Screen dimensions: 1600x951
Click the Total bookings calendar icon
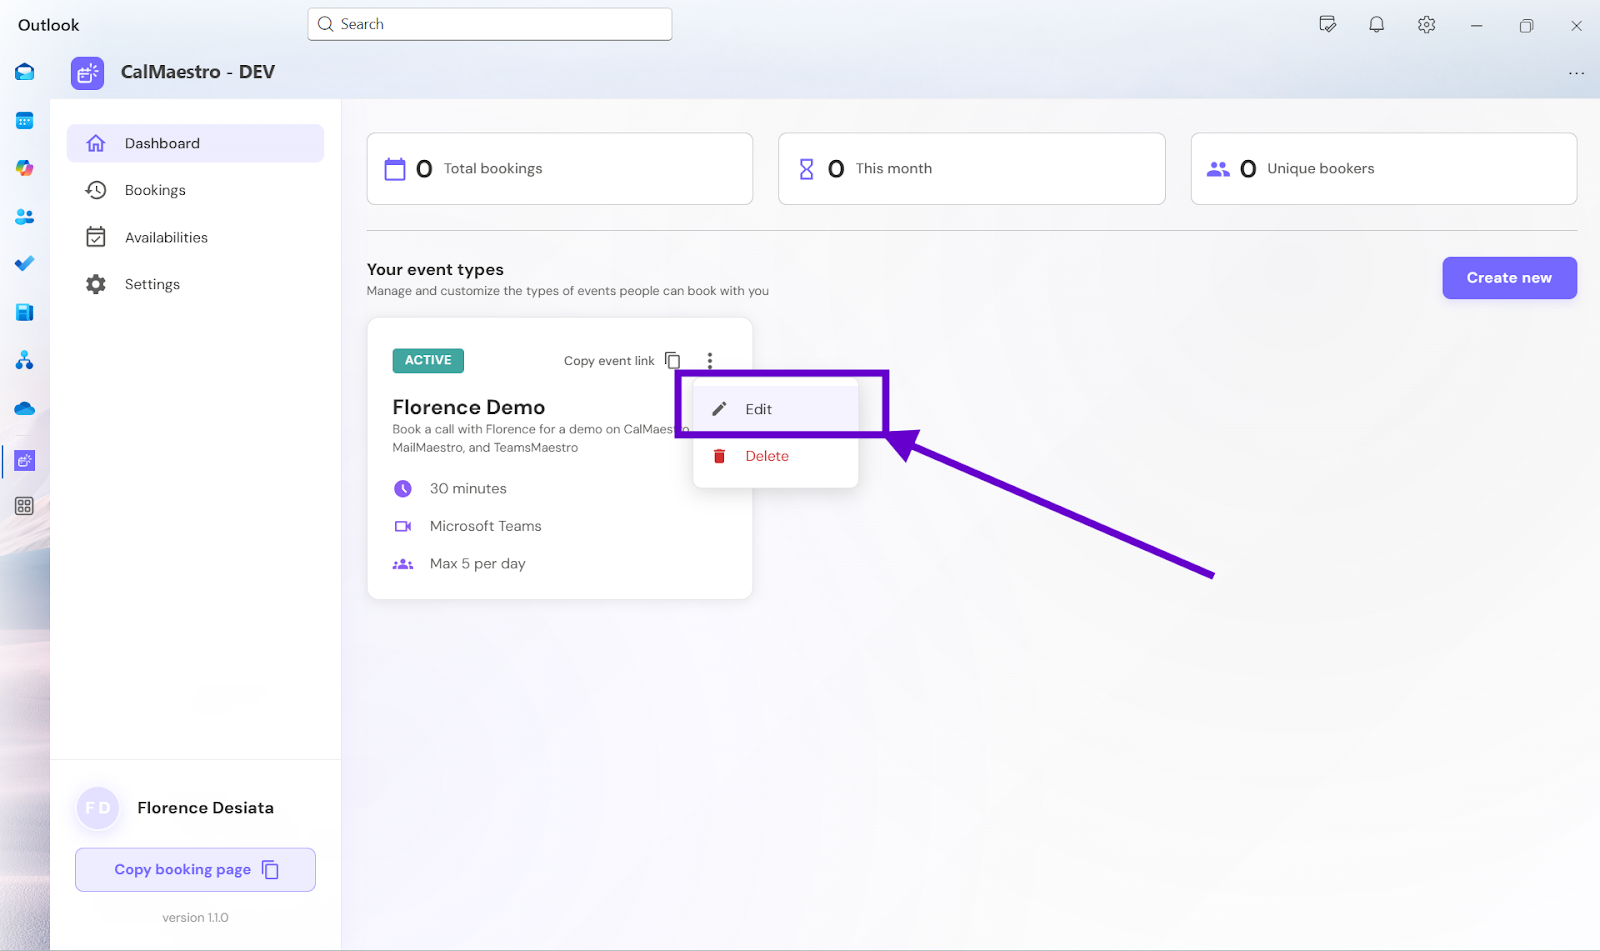pyautogui.click(x=395, y=169)
